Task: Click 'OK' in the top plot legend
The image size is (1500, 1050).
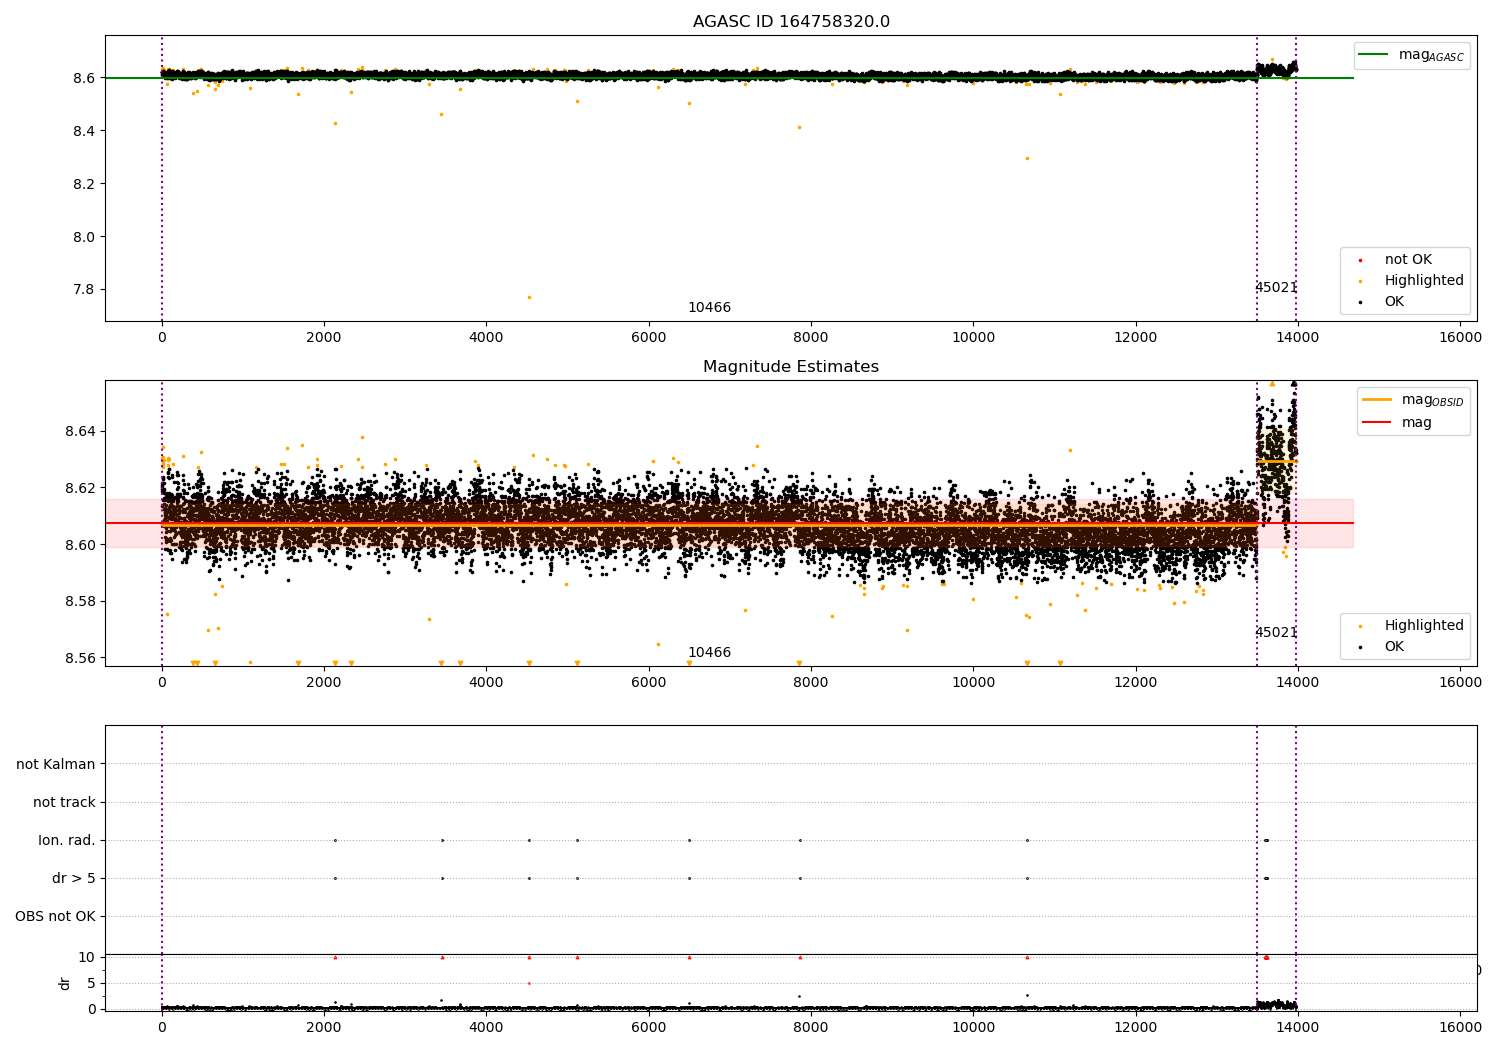Action: pyautogui.click(x=1394, y=302)
